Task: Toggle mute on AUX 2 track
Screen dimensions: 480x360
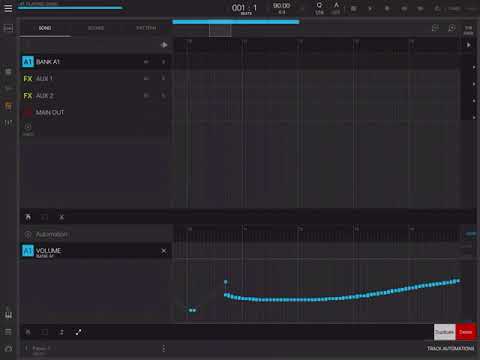Action: (146, 96)
